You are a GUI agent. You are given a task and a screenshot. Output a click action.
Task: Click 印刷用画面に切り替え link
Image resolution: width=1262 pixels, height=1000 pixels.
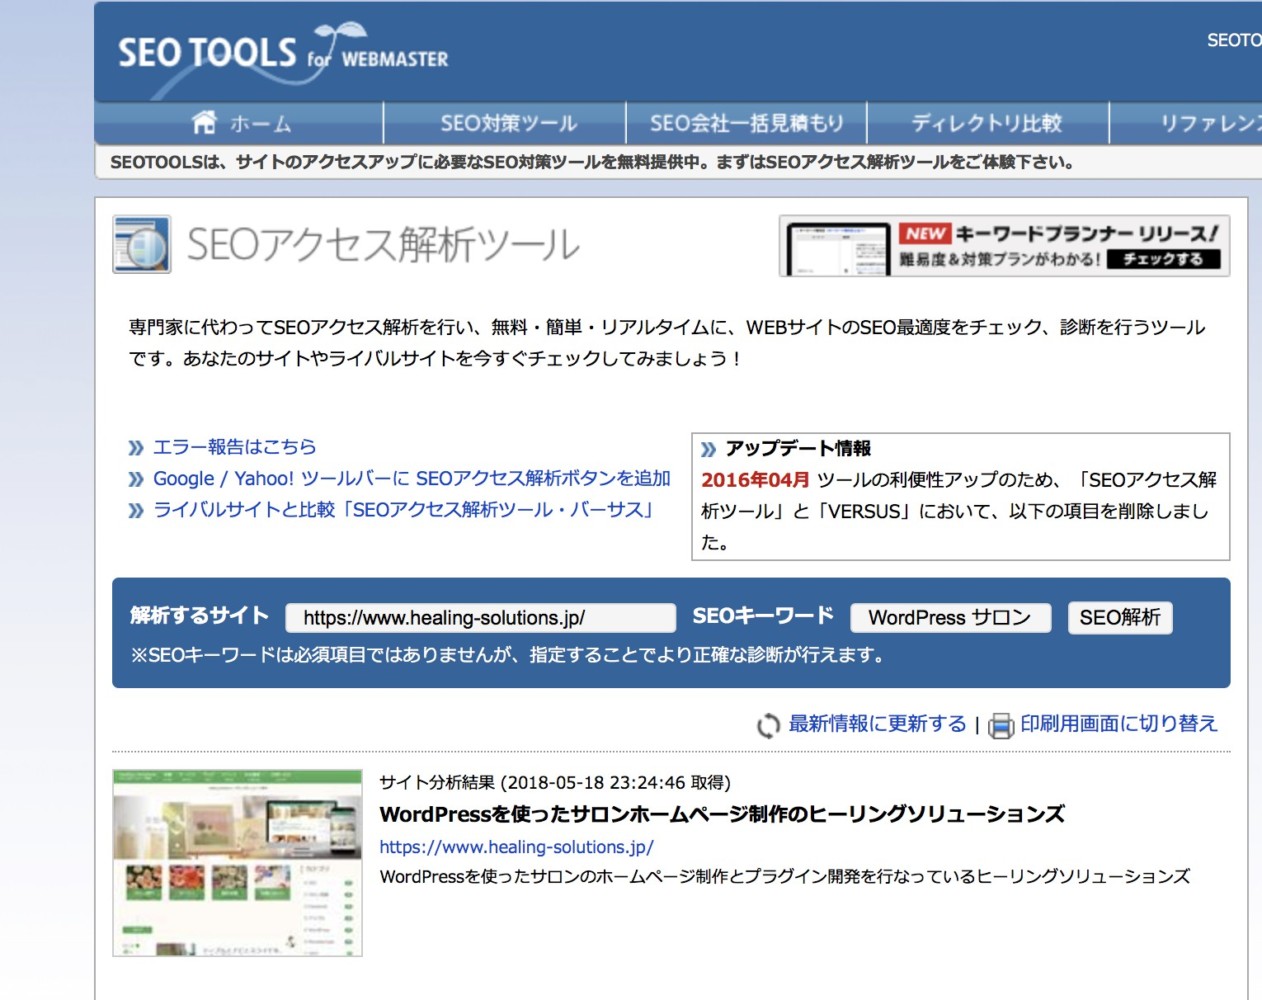[x=1119, y=723]
